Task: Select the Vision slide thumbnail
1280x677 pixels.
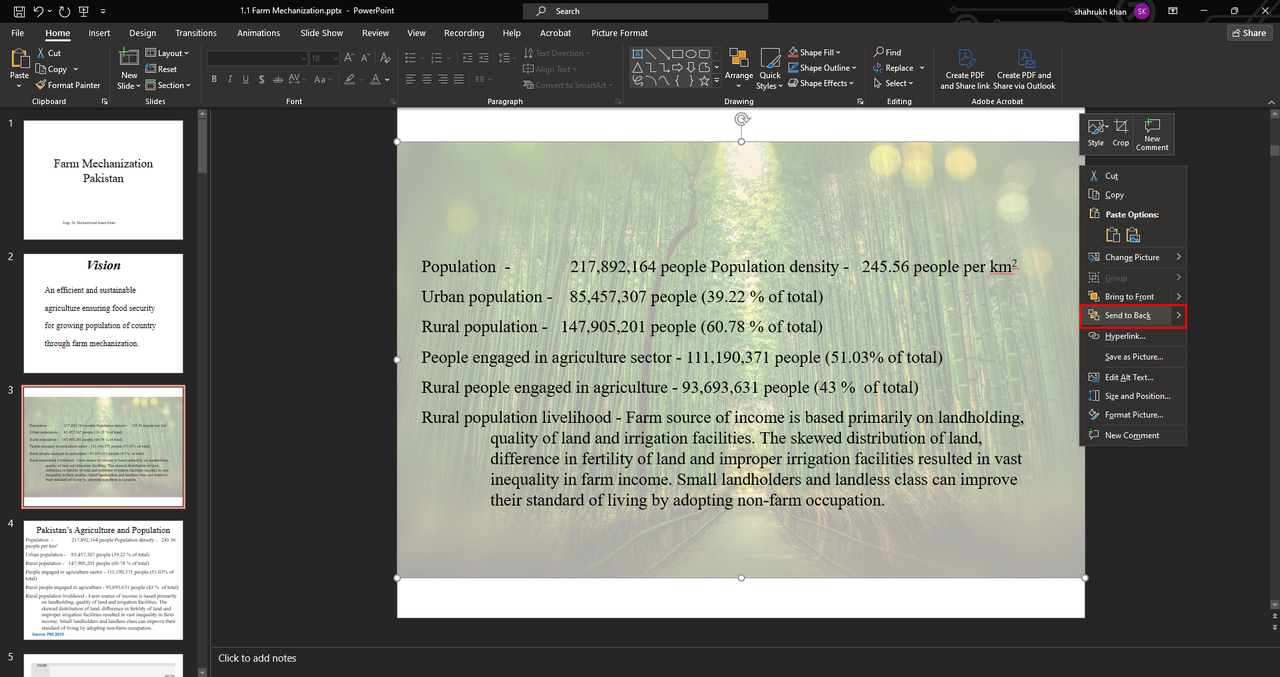Action: click(103, 313)
